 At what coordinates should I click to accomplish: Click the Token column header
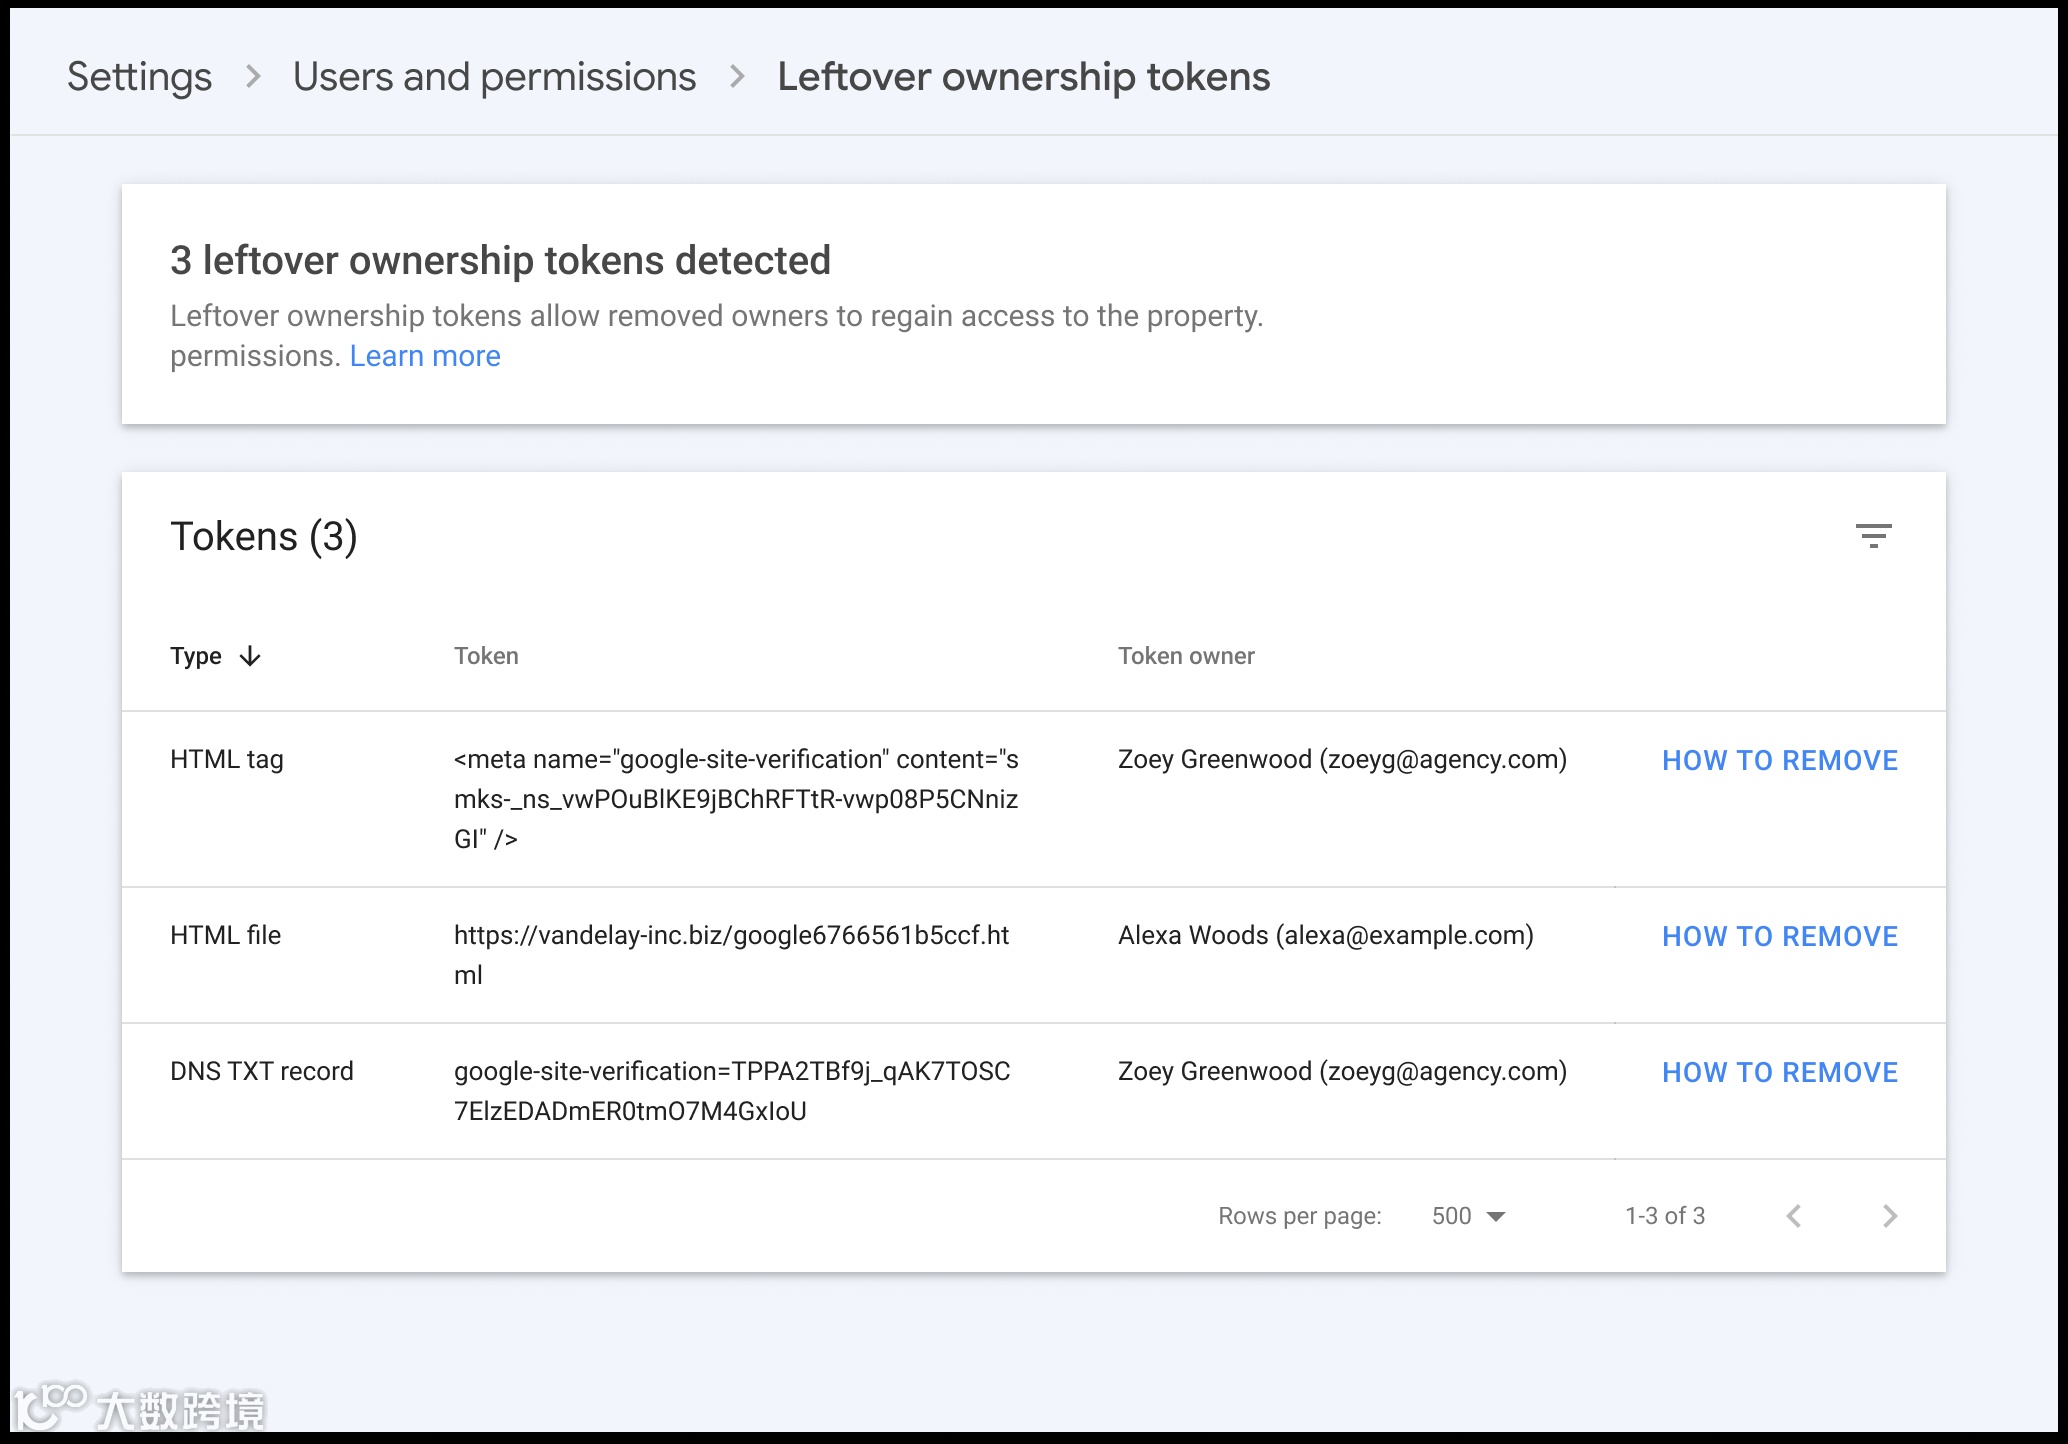(486, 656)
